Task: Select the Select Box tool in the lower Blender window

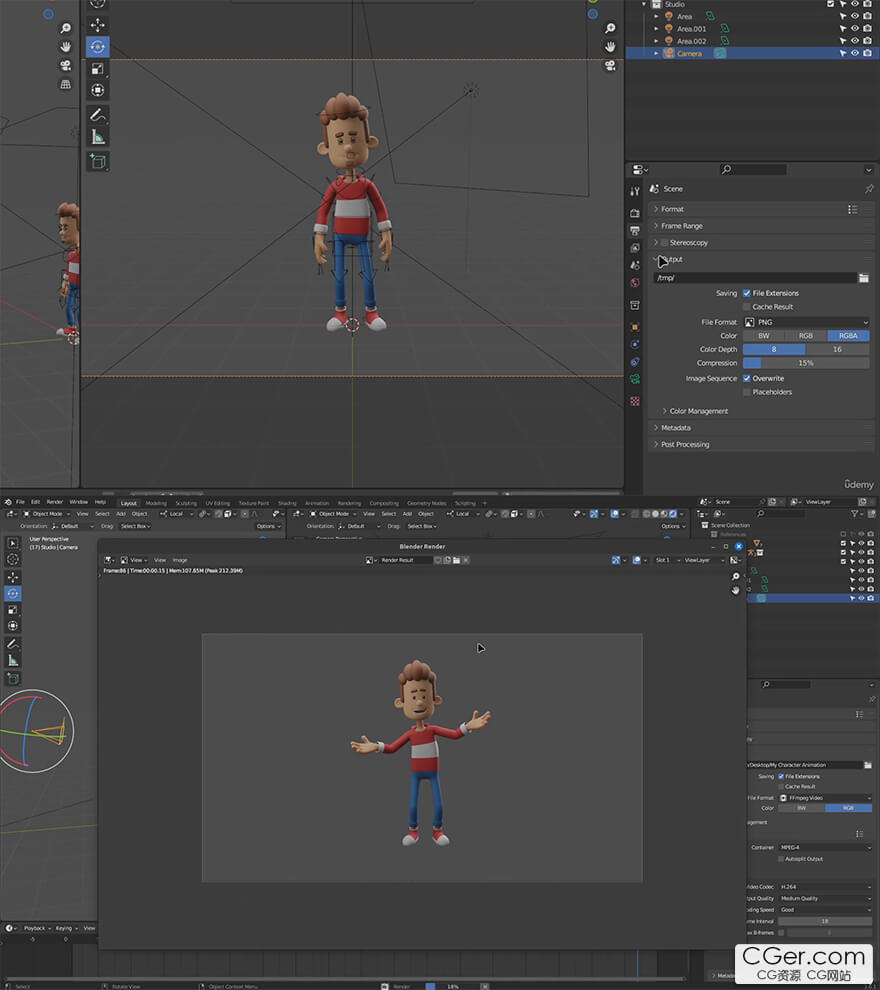Action: (x=13, y=543)
